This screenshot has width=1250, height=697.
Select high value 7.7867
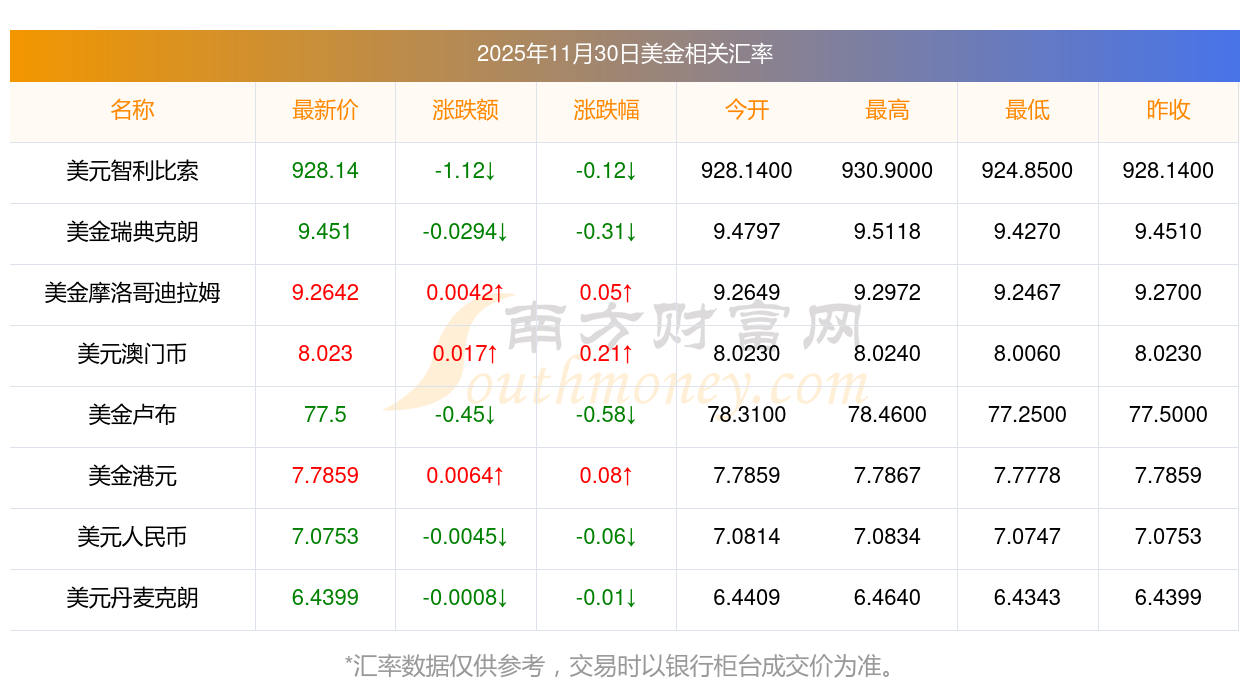click(x=887, y=476)
